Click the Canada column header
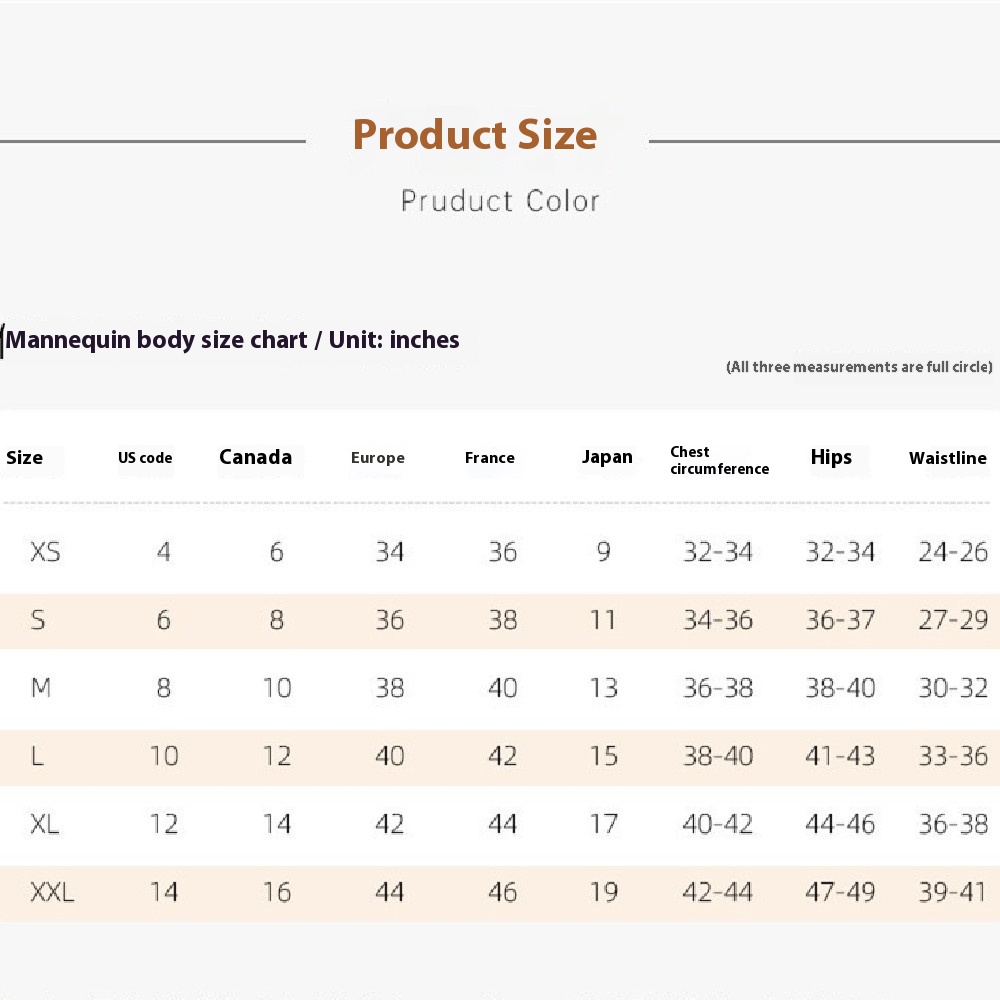The height and width of the screenshot is (1000, 1000). pyautogui.click(x=255, y=457)
